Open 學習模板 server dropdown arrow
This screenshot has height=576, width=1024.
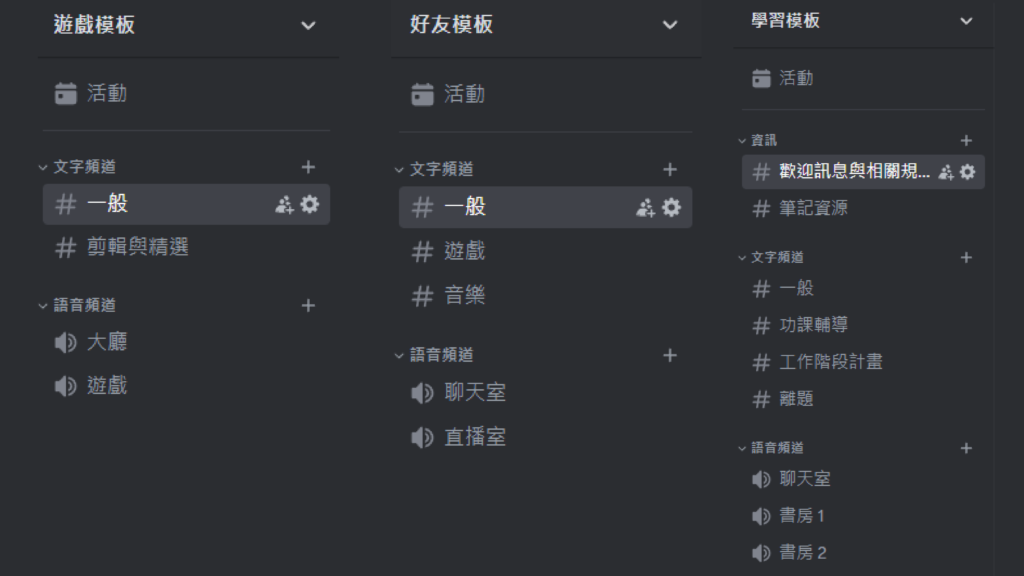(967, 21)
